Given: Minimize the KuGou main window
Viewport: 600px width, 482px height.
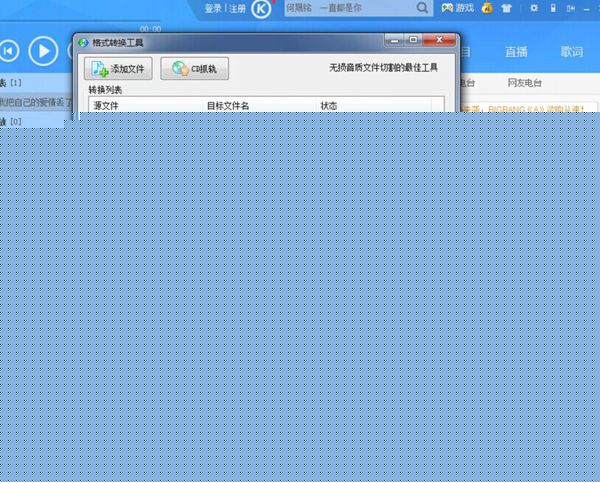Looking at the screenshot, I should click(587, 9).
